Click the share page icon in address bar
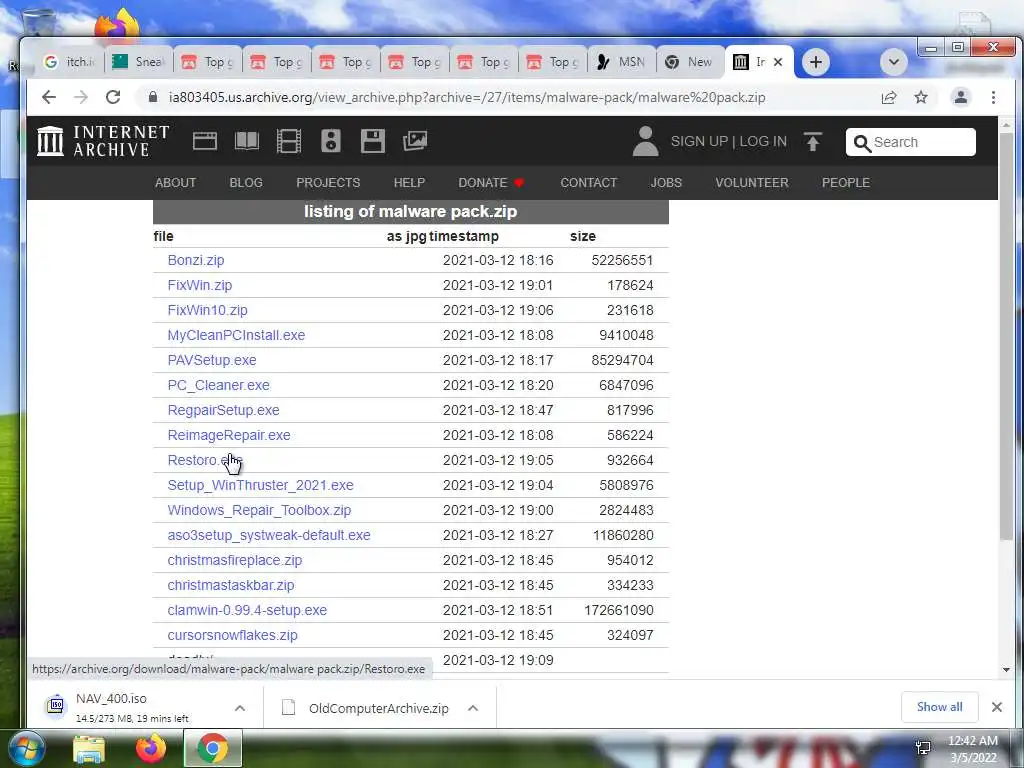Screen dimensions: 1024x768 pos(888,97)
